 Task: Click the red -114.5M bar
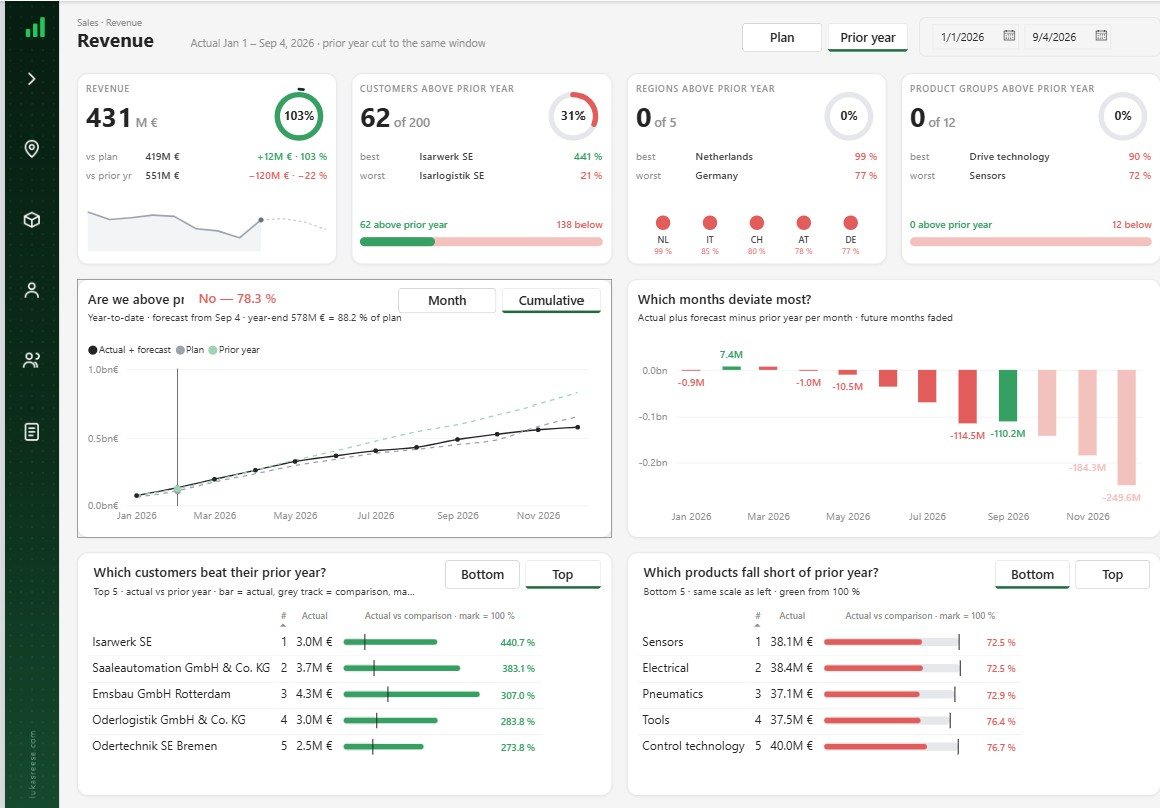(x=968, y=397)
